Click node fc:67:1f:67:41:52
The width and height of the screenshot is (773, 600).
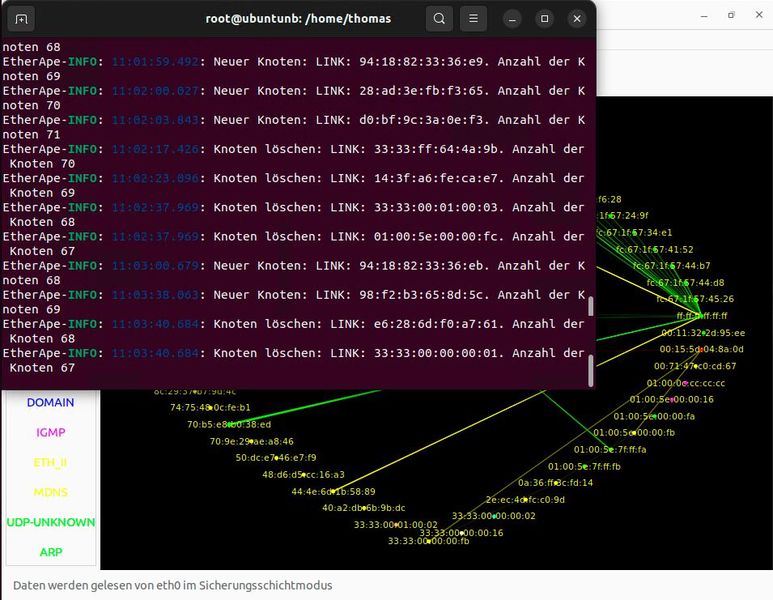(654, 249)
